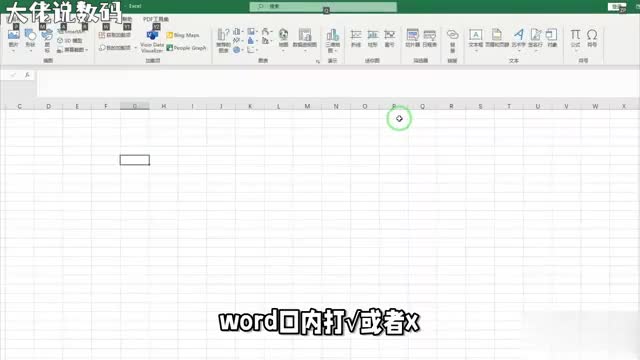Open the statistic chart dropdown
This screenshot has width=640, height=360.
(252, 40)
